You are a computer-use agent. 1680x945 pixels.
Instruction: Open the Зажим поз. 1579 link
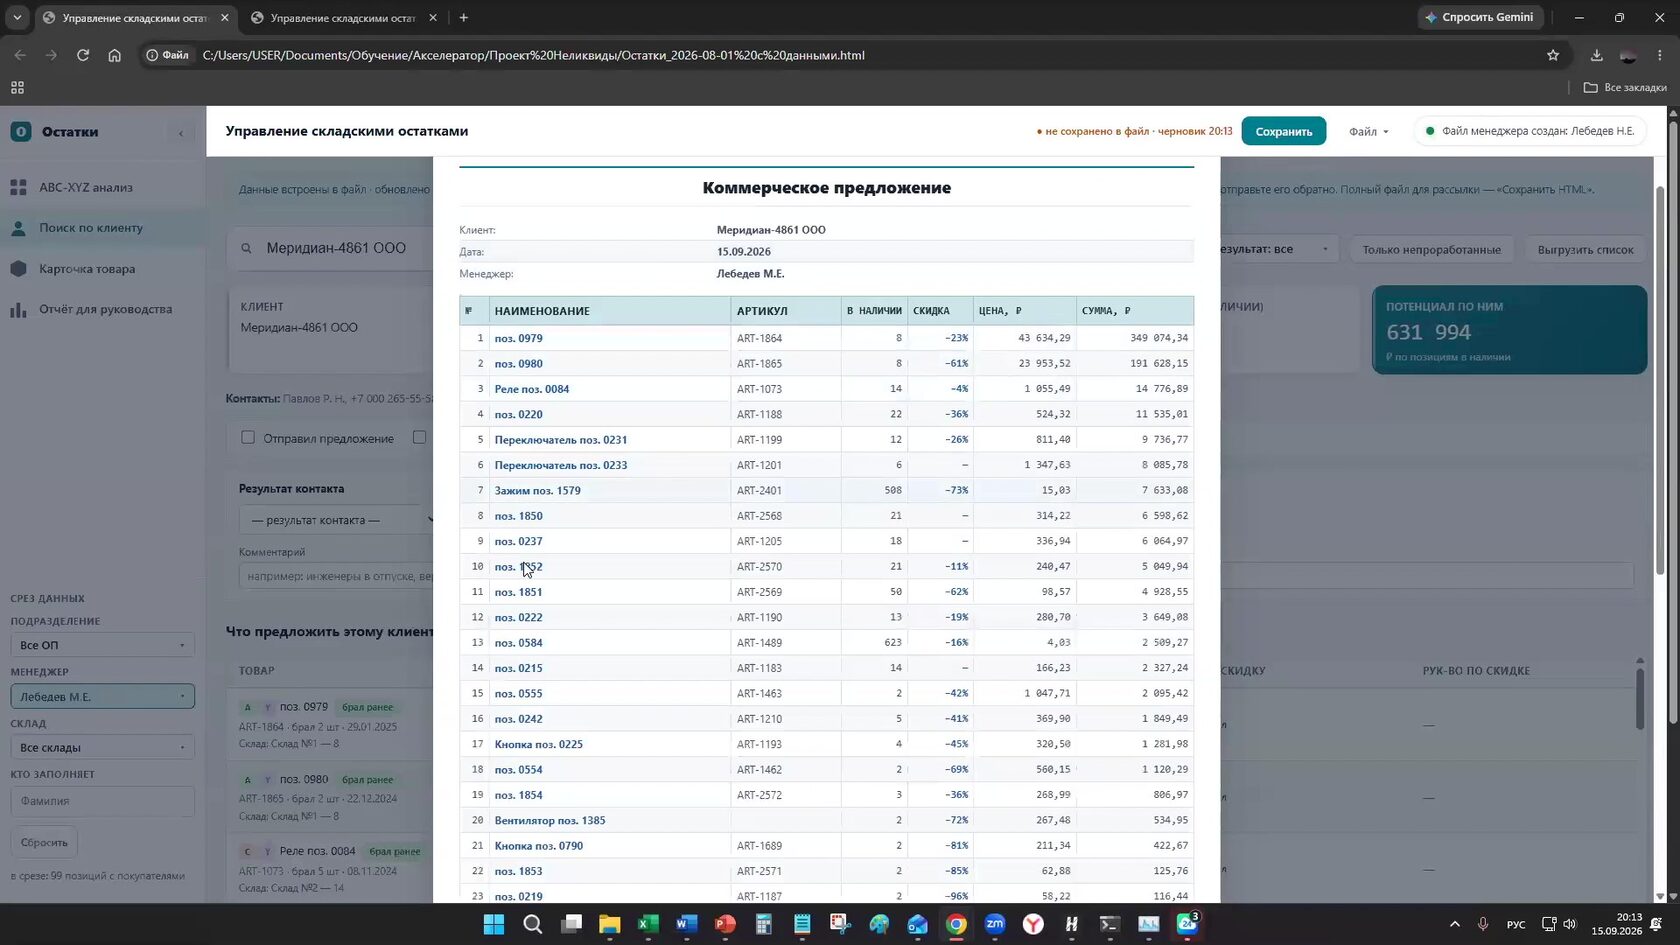click(537, 490)
